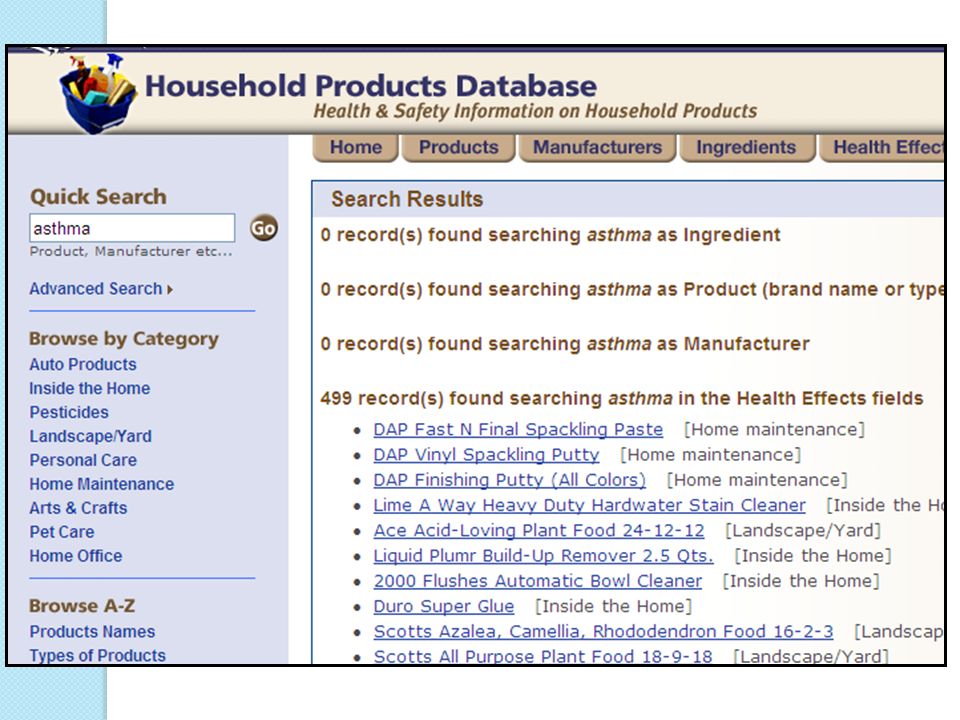Open Ace Acid-Loving Plant Food 24-12-12
The width and height of the screenshot is (960, 720).
pyautogui.click(x=539, y=530)
